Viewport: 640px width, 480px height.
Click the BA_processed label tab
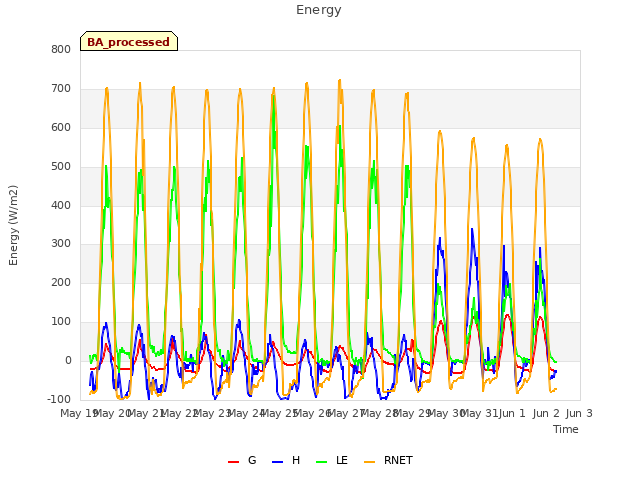129,41
